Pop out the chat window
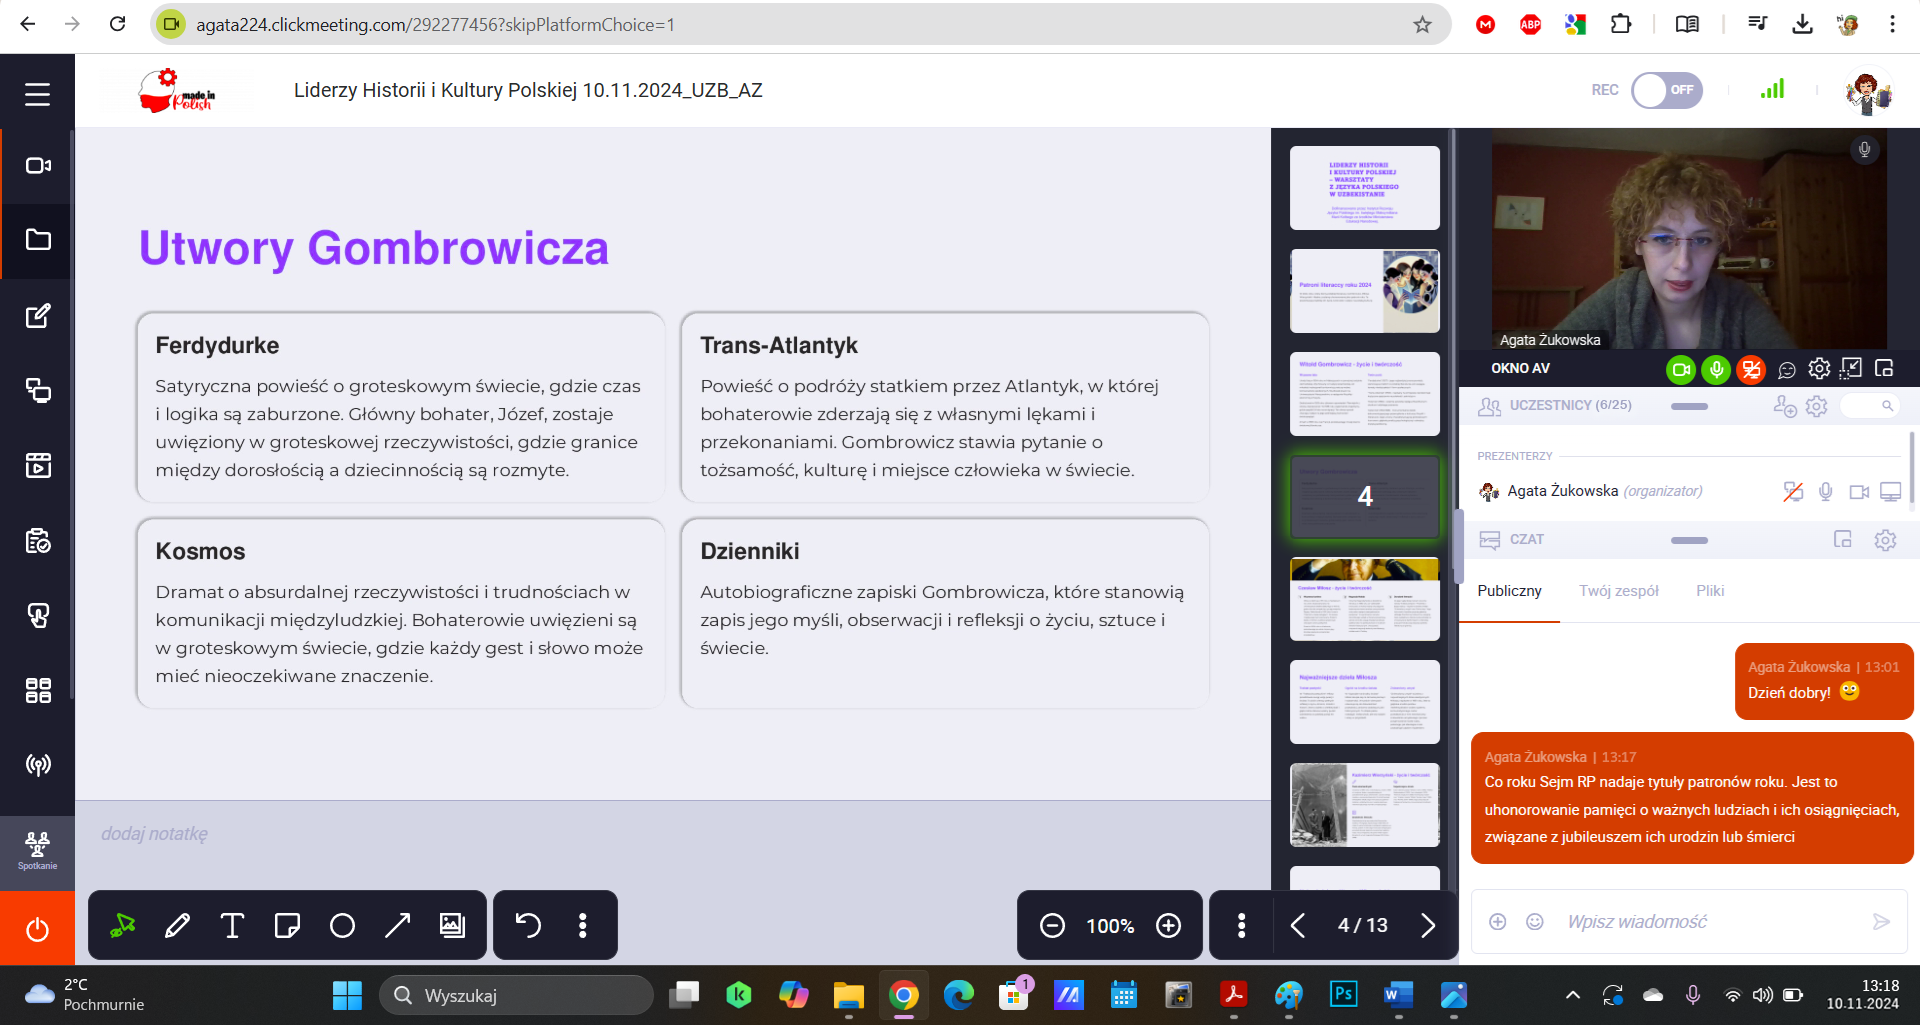Screen dimensions: 1920x1025 click(1843, 540)
